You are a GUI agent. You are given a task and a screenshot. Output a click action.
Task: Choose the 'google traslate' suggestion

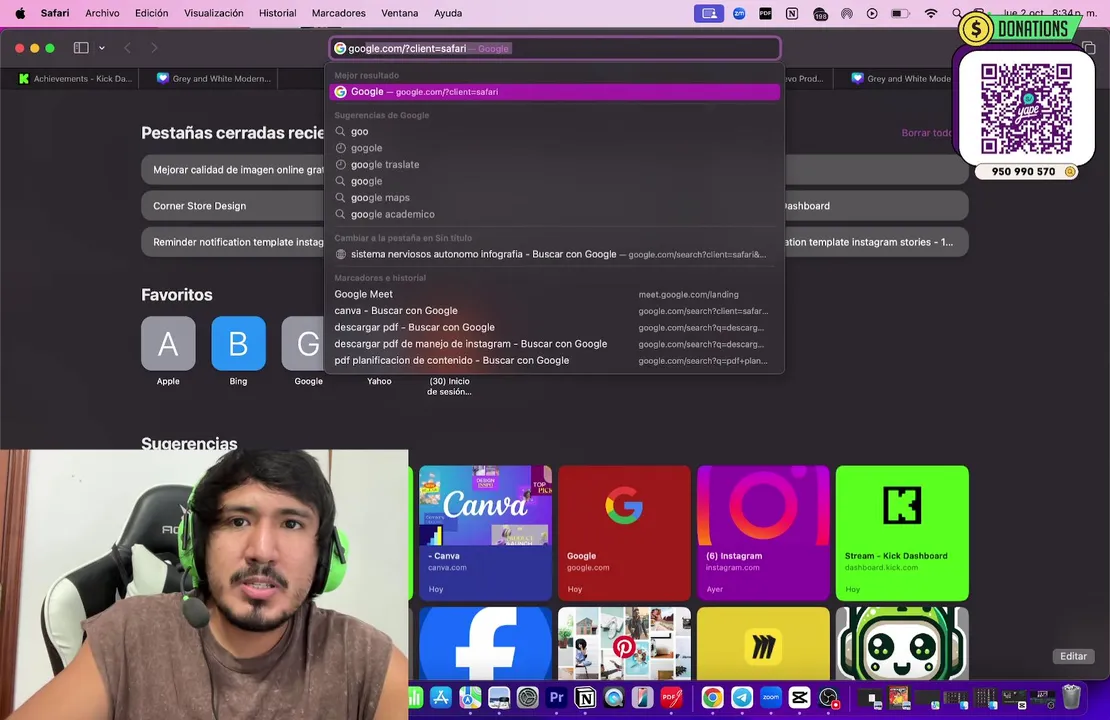tap(555, 164)
